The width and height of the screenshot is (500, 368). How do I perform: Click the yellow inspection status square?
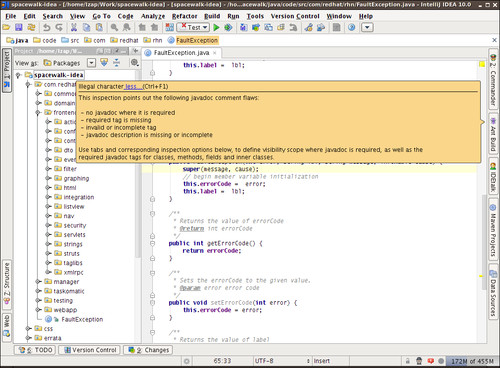(x=482, y=64)
